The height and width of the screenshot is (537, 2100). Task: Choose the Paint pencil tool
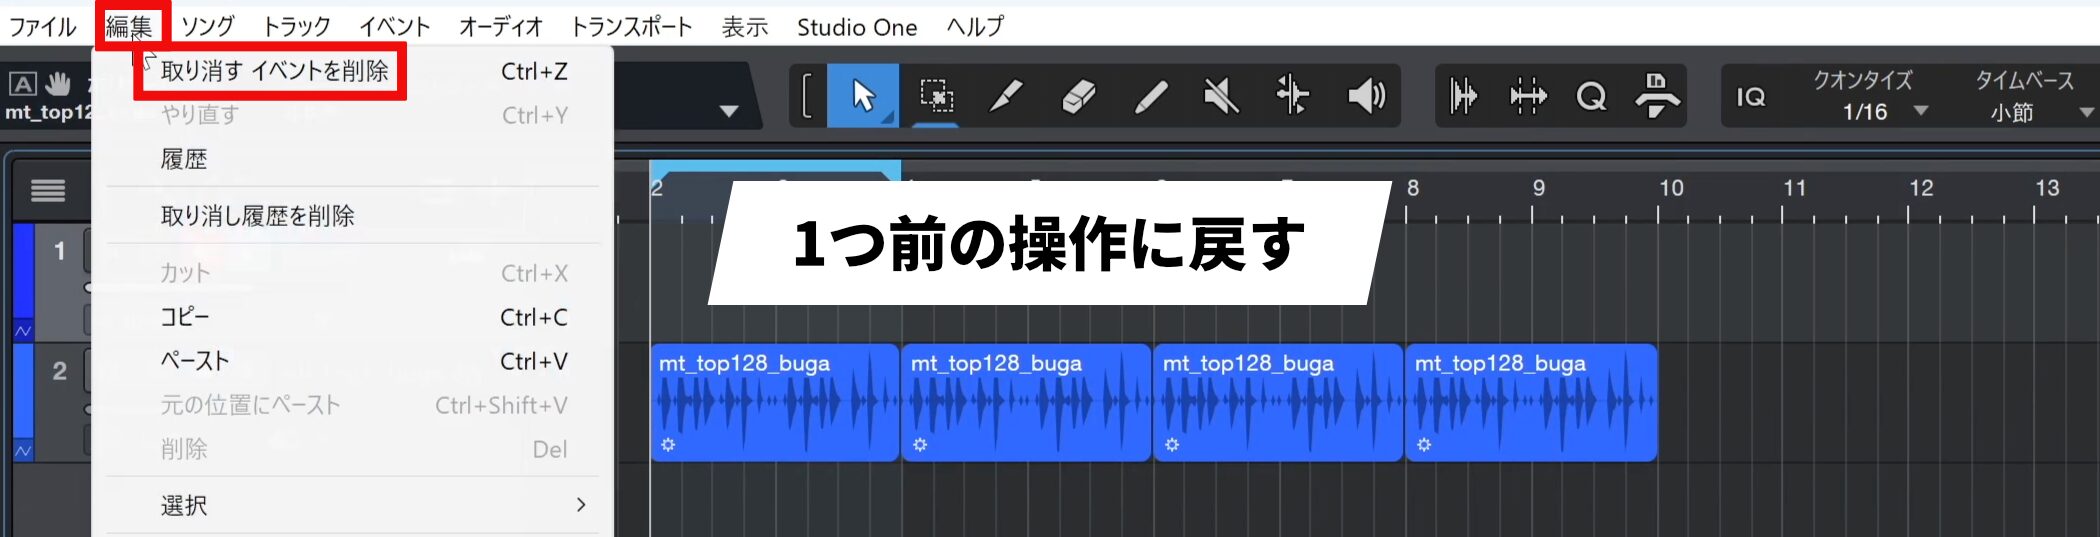1151,96
